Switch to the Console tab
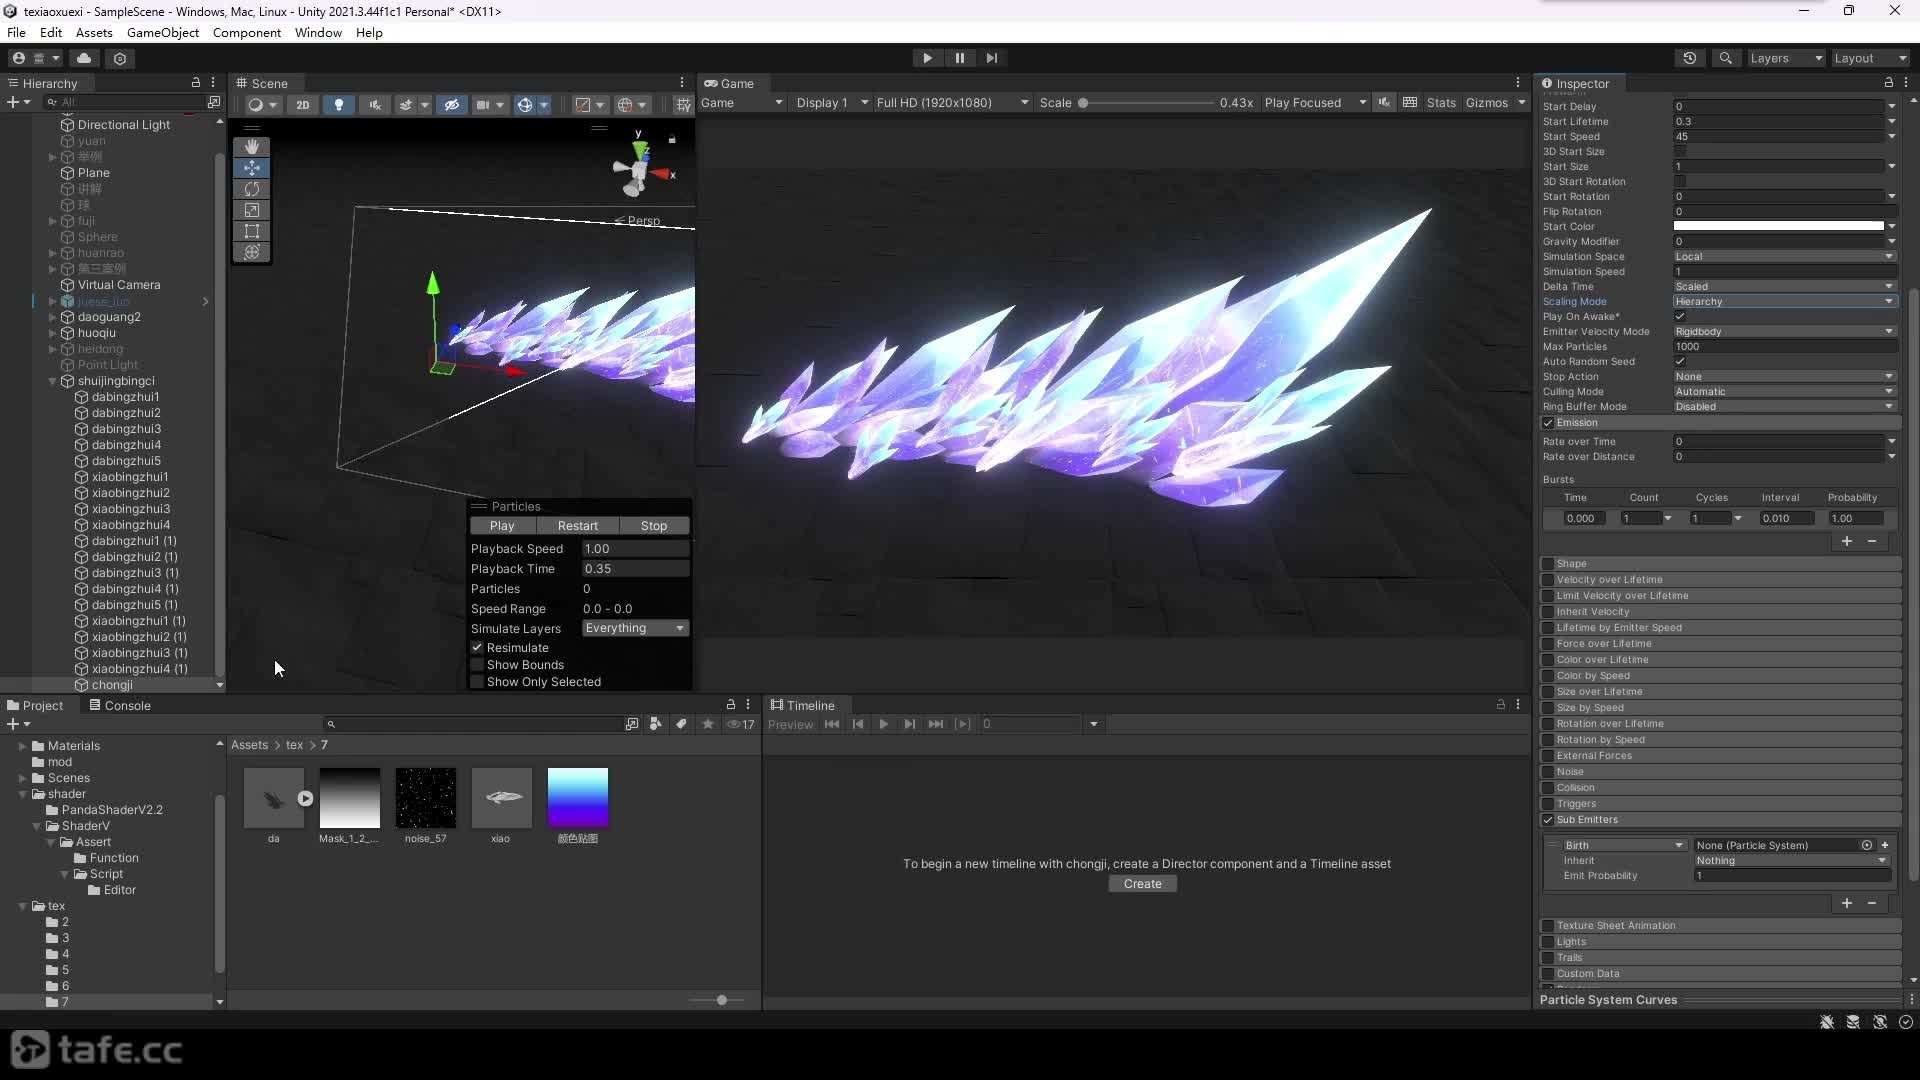This screenshot has width=1920, height=1080. point(120,705)
